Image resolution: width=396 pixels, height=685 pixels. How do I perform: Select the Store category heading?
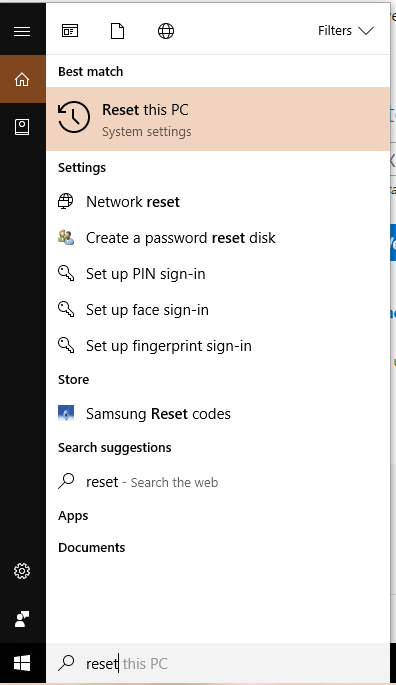tap(73, 379)
